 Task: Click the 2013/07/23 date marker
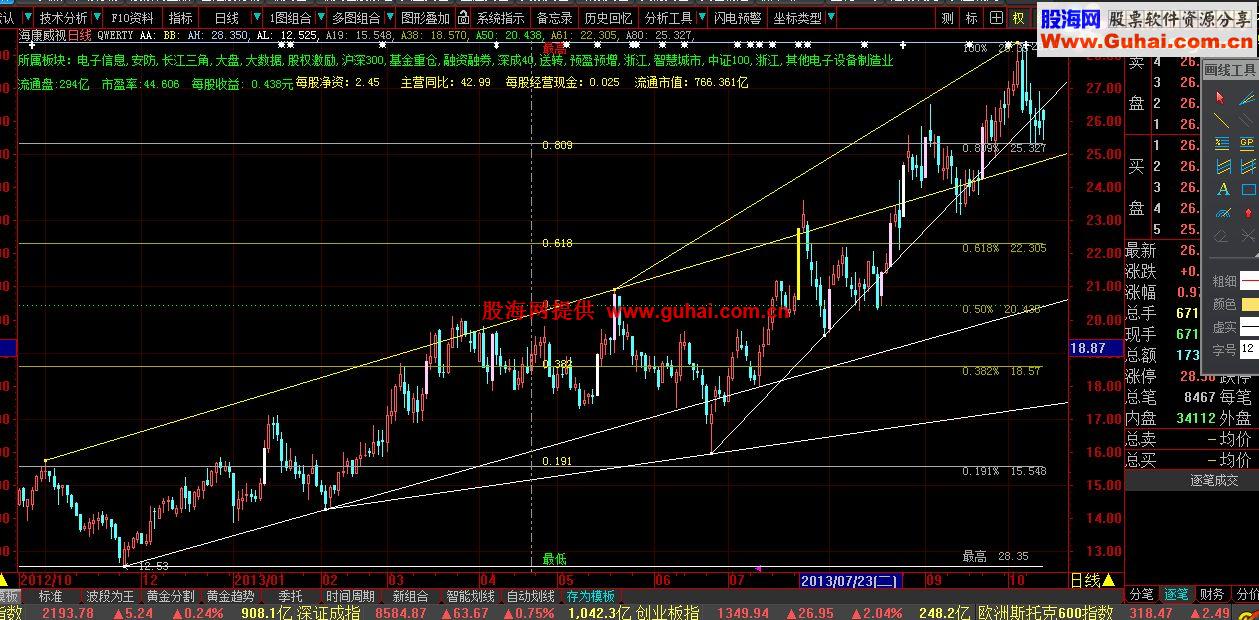(851, 580)
